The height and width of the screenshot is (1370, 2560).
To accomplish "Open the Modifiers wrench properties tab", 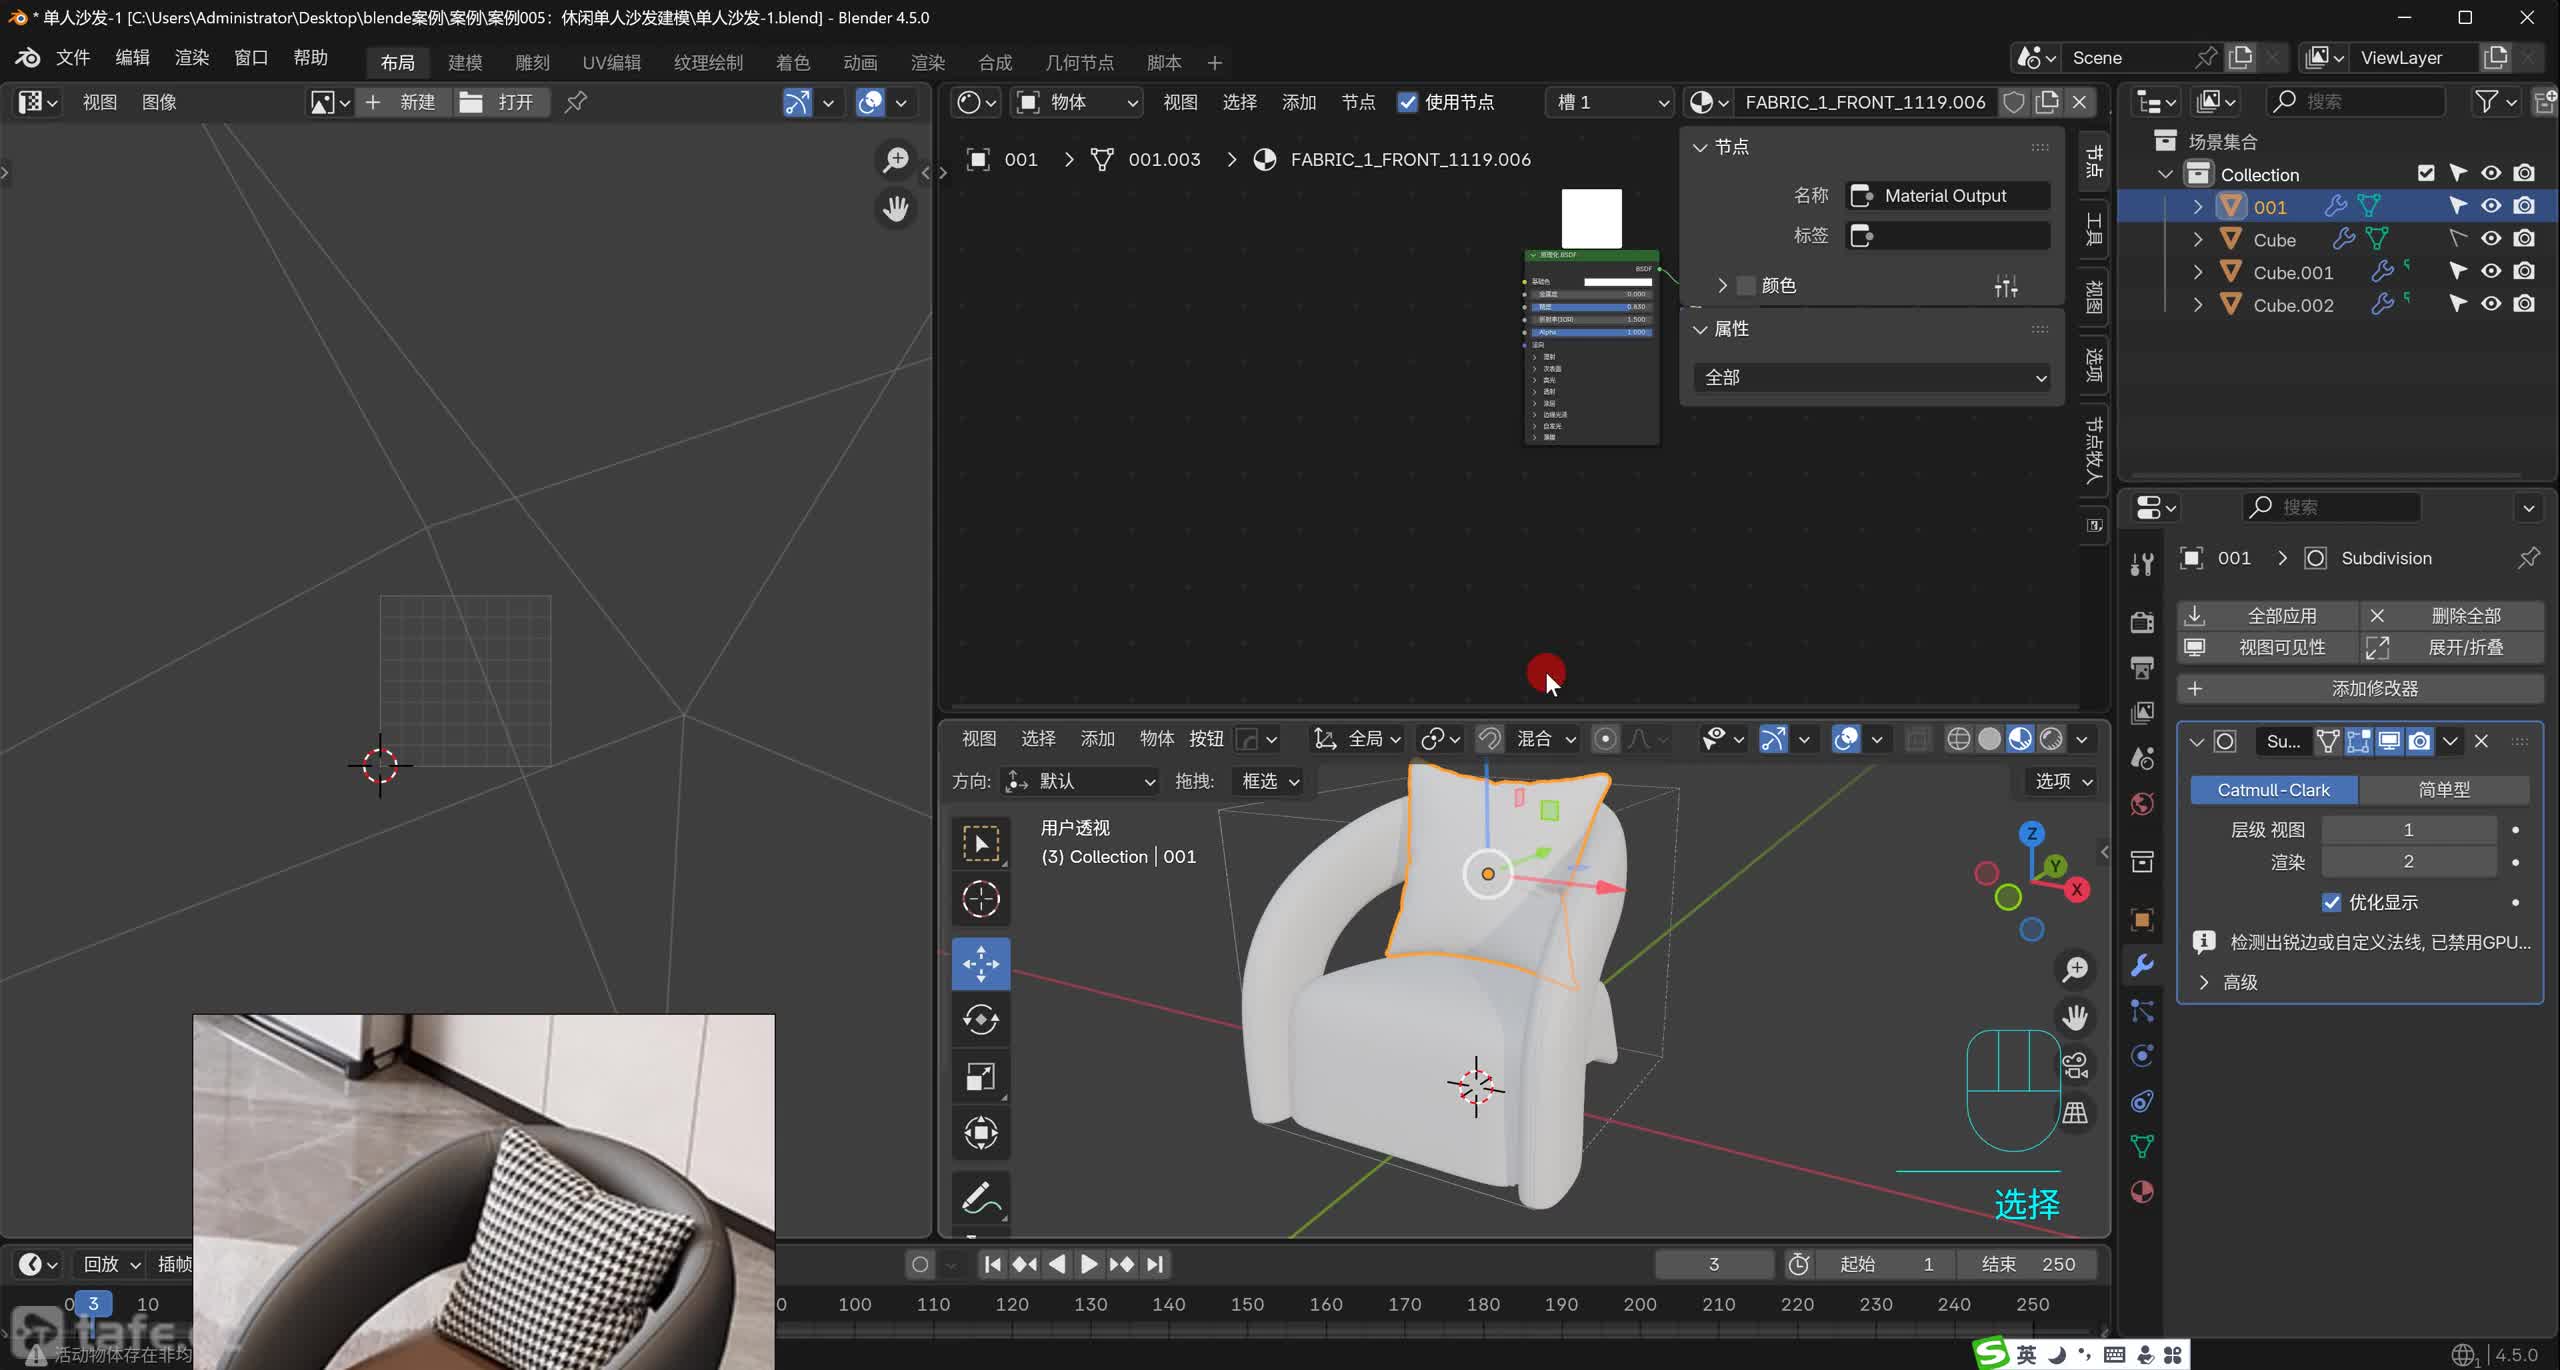I will coord(2142,965).
